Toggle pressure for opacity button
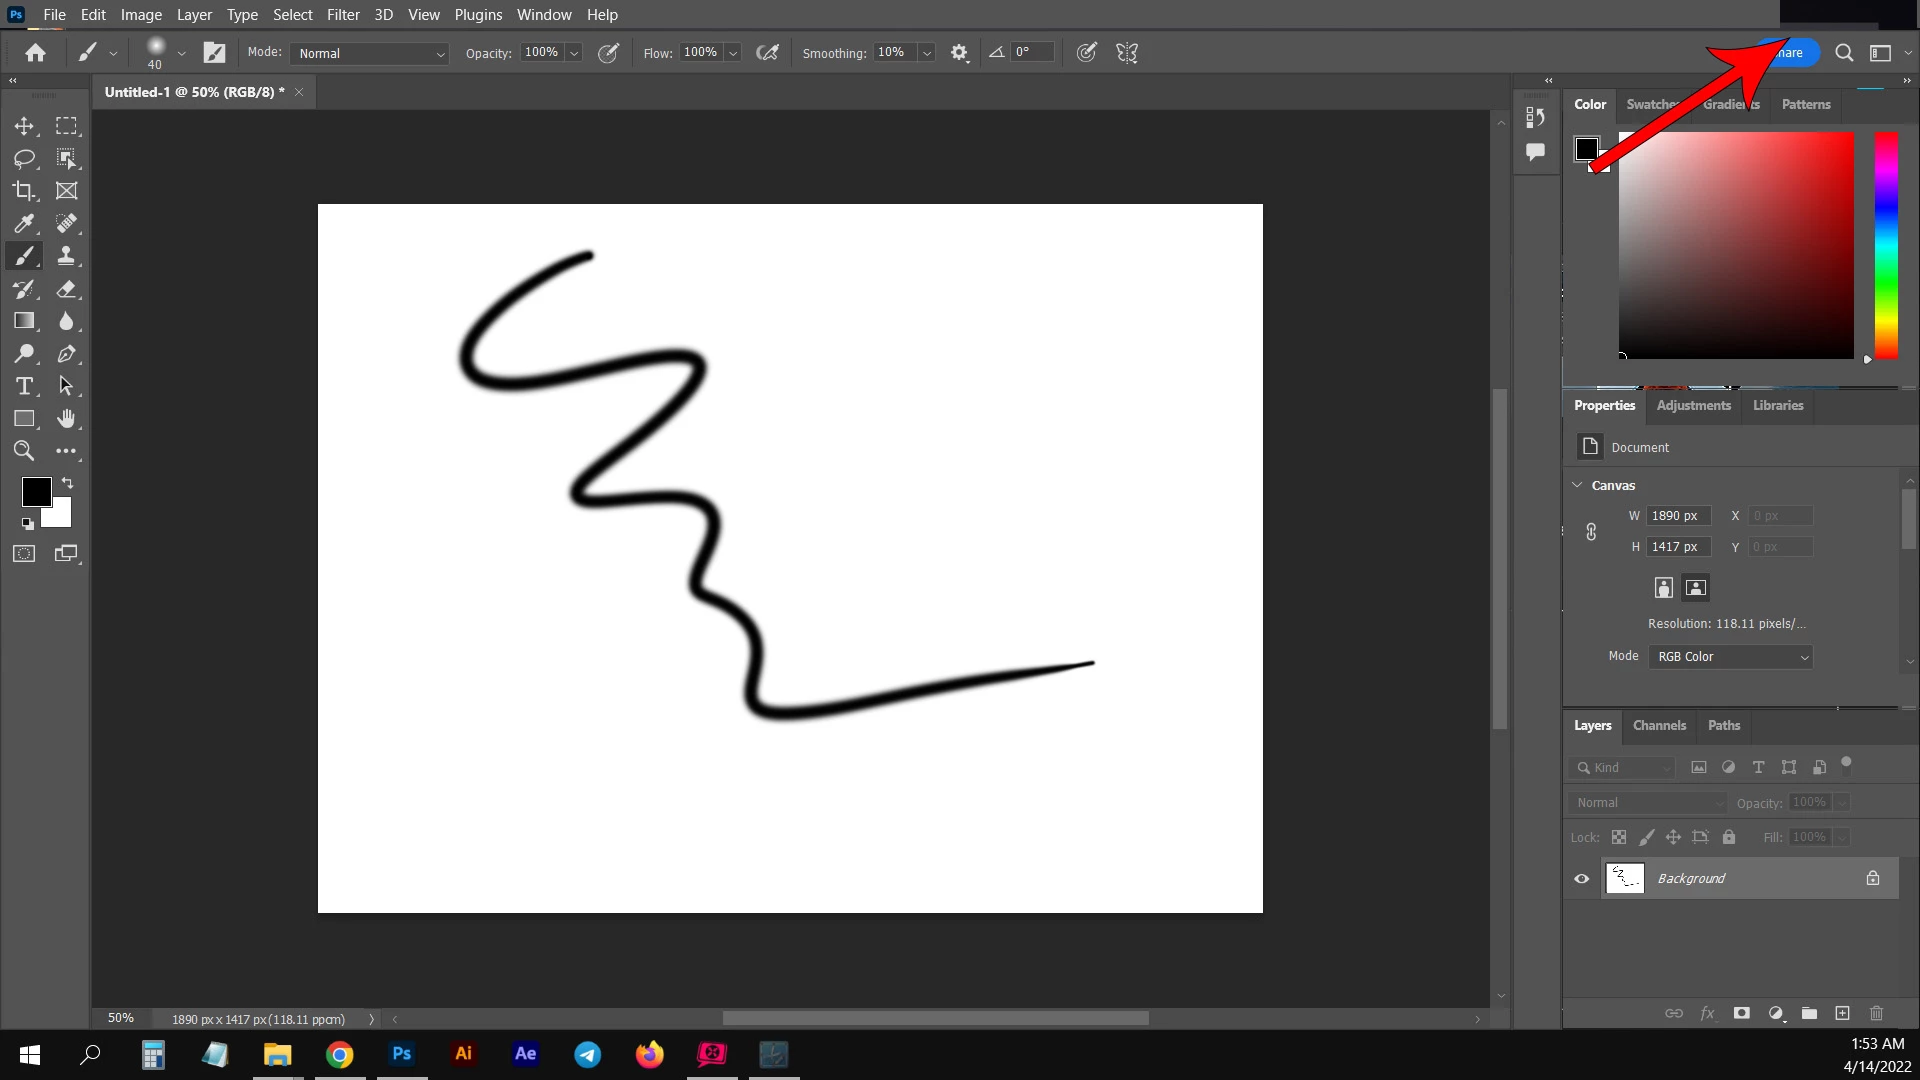 point(608,53)
